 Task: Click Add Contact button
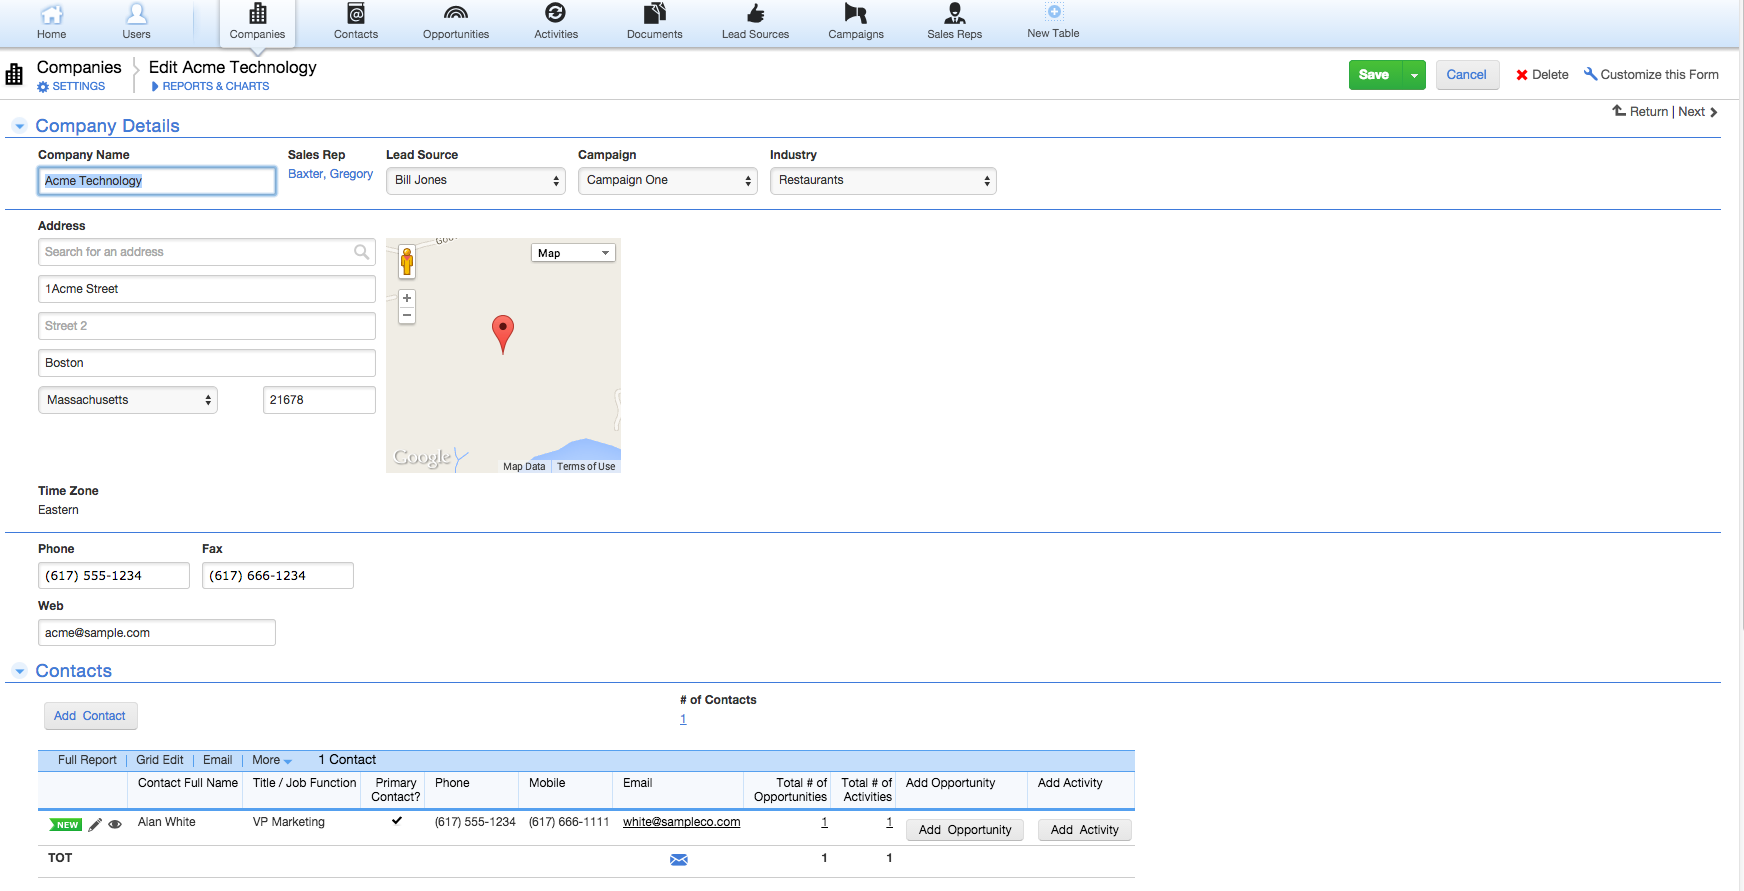(x=90, y=716)
